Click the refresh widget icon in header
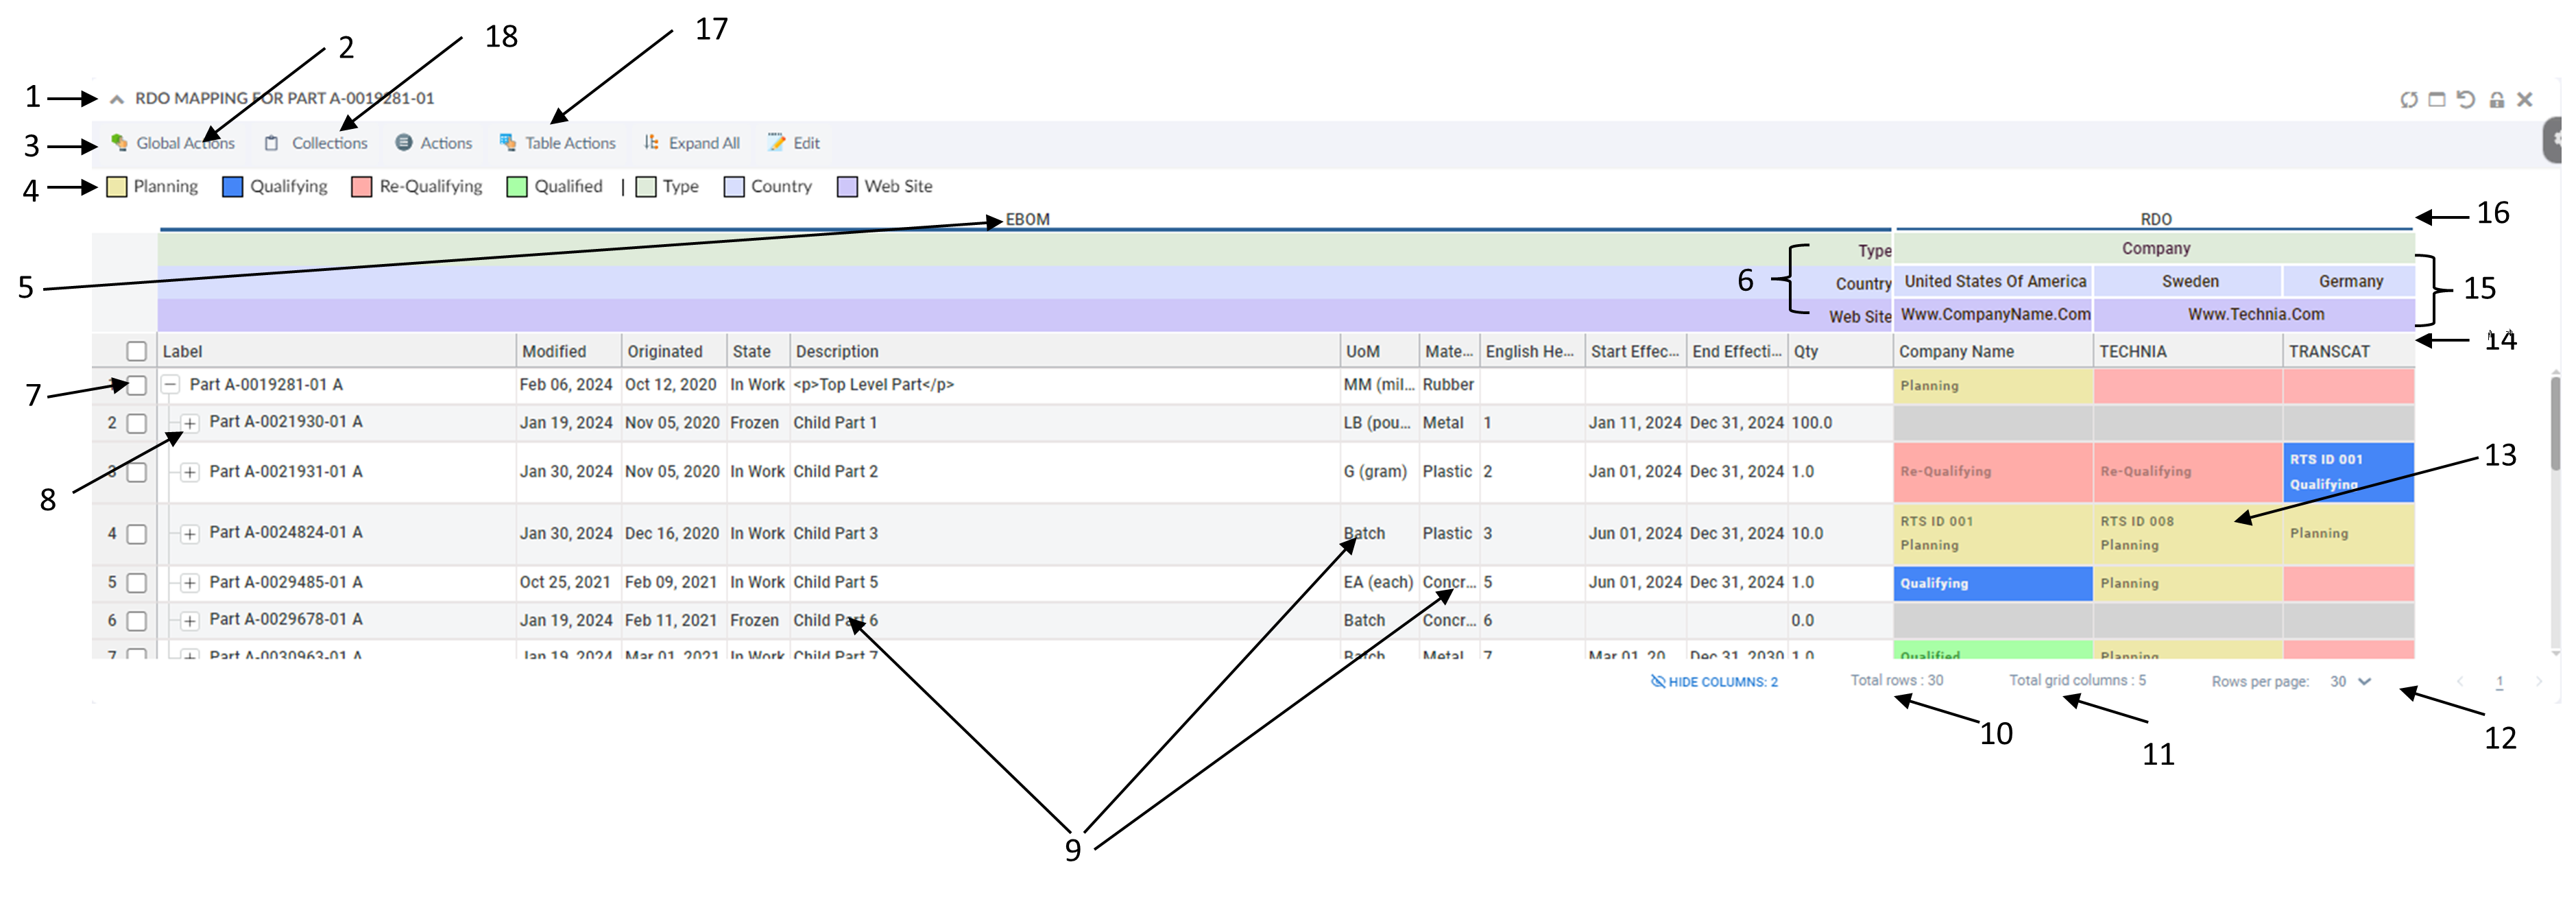The image size is (2576, 906). pos(2408,99)
